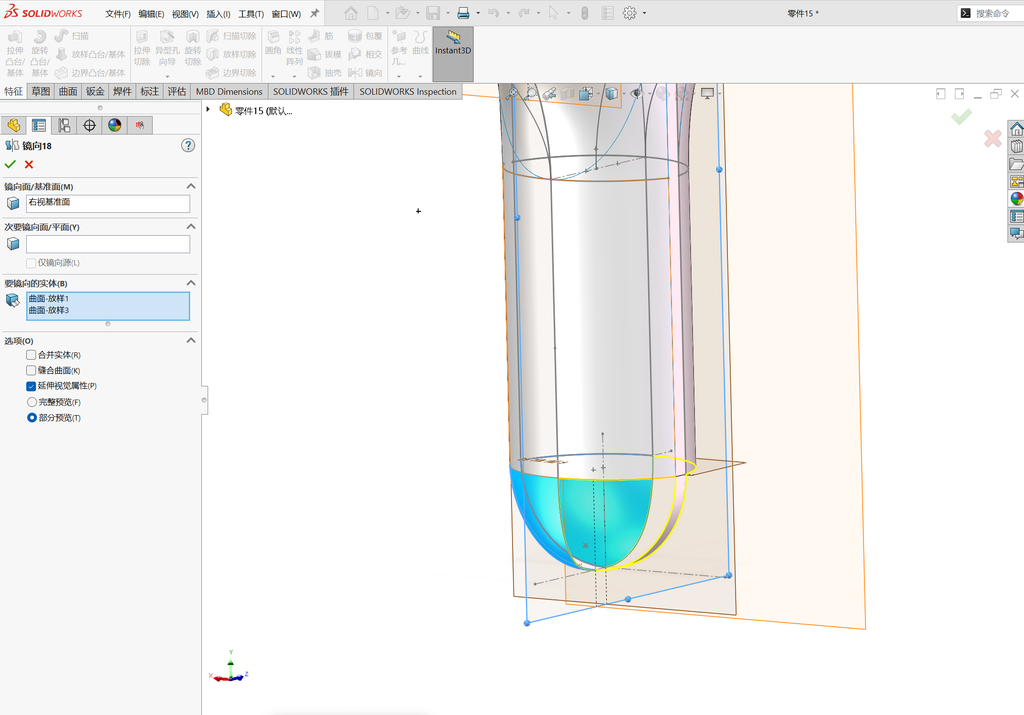This screenshot has width=1024, height=715.
Task: Select 曲面-放样1 in the bodies list
Action: 48,298
